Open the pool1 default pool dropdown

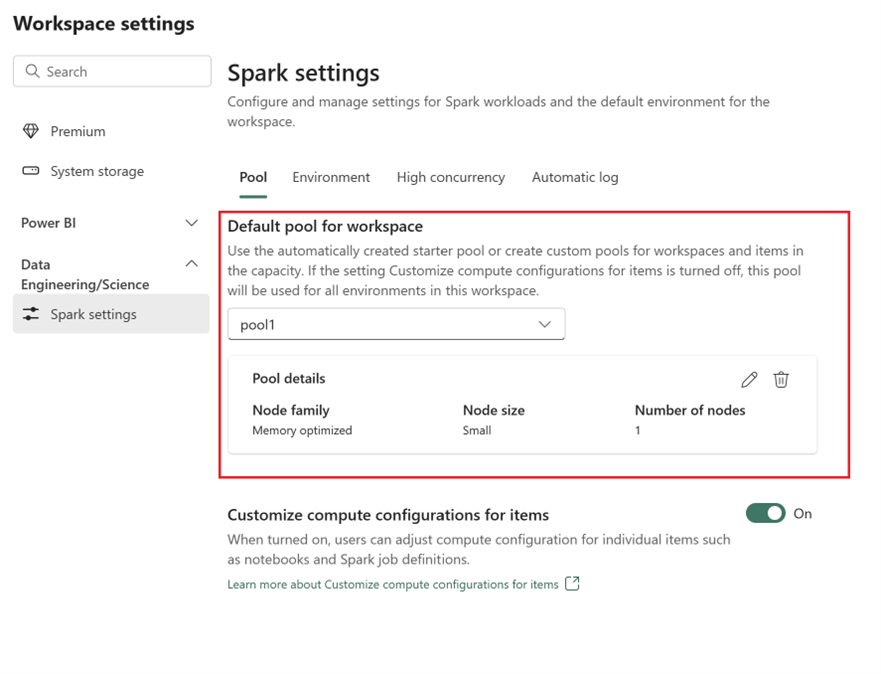coord(396,324)
